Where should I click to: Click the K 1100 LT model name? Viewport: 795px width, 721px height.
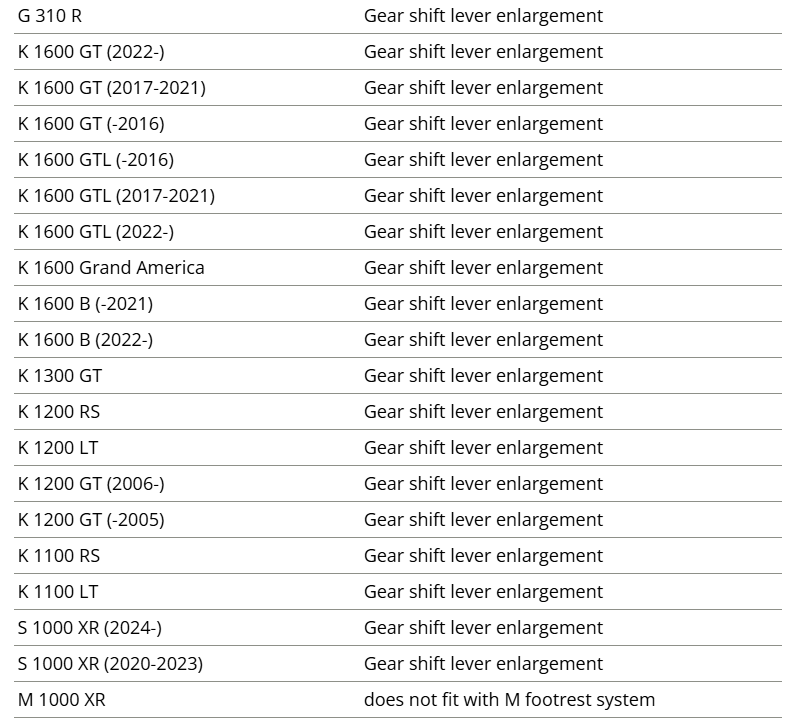coord(58,592)
